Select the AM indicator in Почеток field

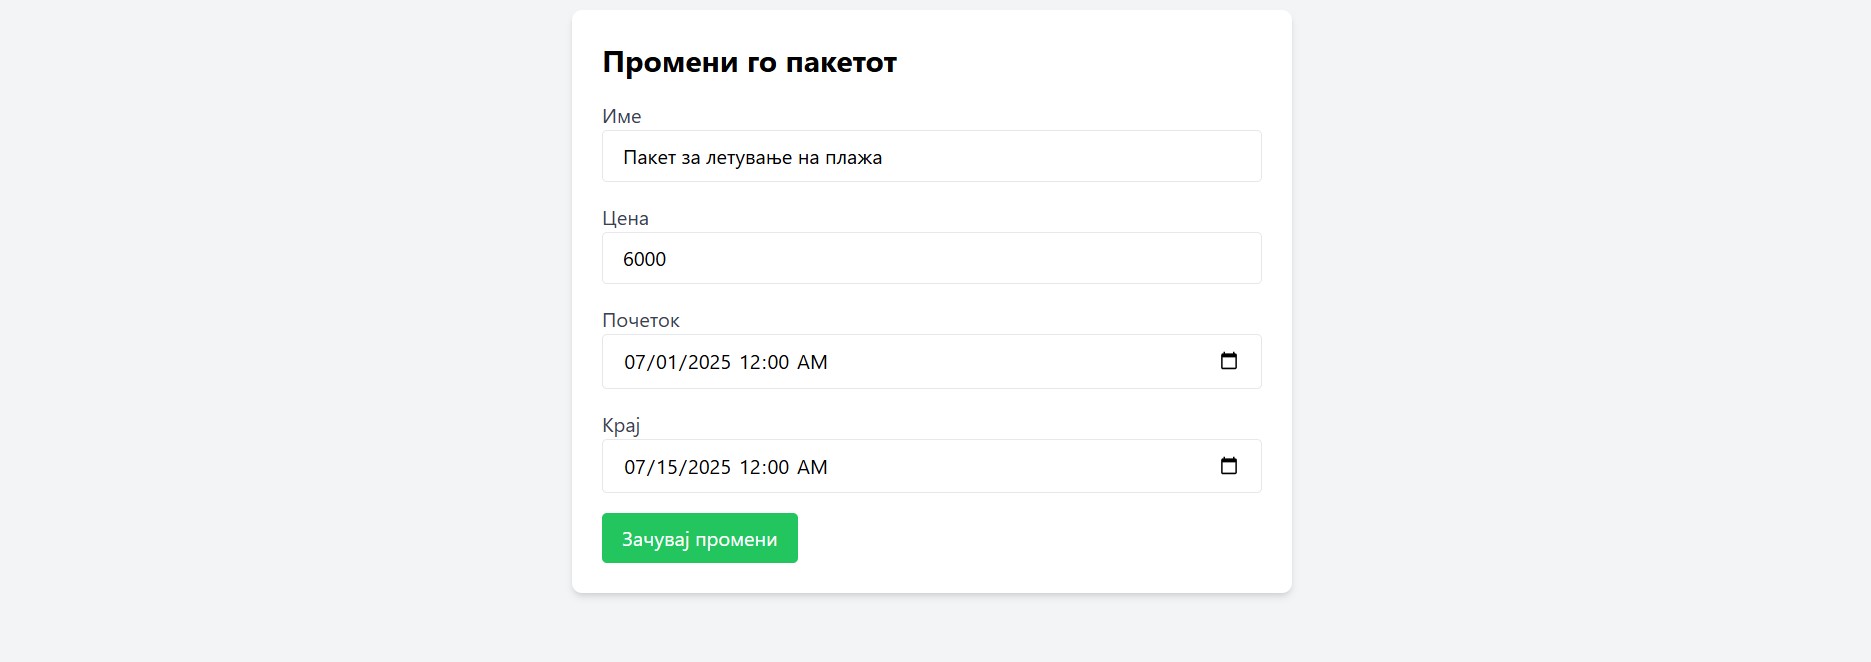tap(812, 362)
